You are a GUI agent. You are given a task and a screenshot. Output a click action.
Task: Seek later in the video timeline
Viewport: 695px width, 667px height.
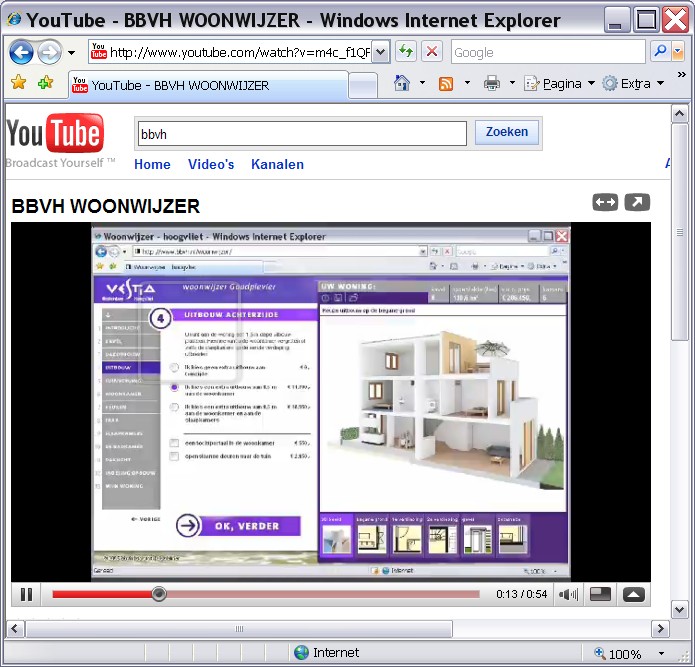coord(323,594)
